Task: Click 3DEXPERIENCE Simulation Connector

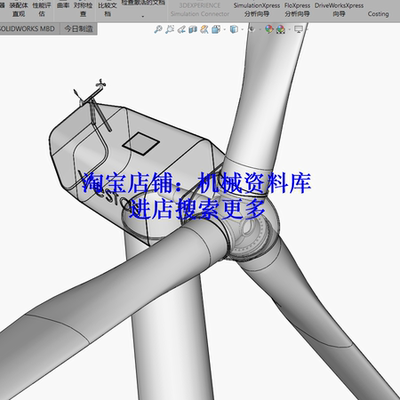Action: tap(200, 10)
